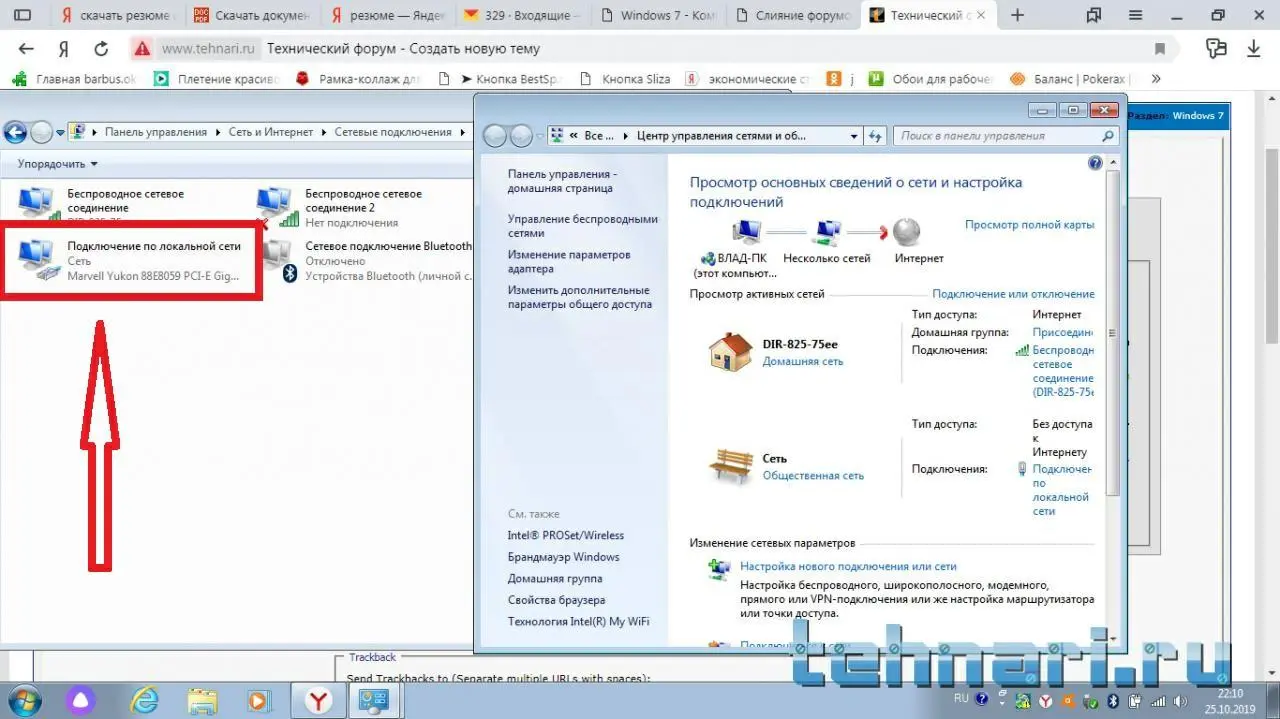Open Домашняя сеть link
Screen dimensions: 1280x719
pos(802,361)
